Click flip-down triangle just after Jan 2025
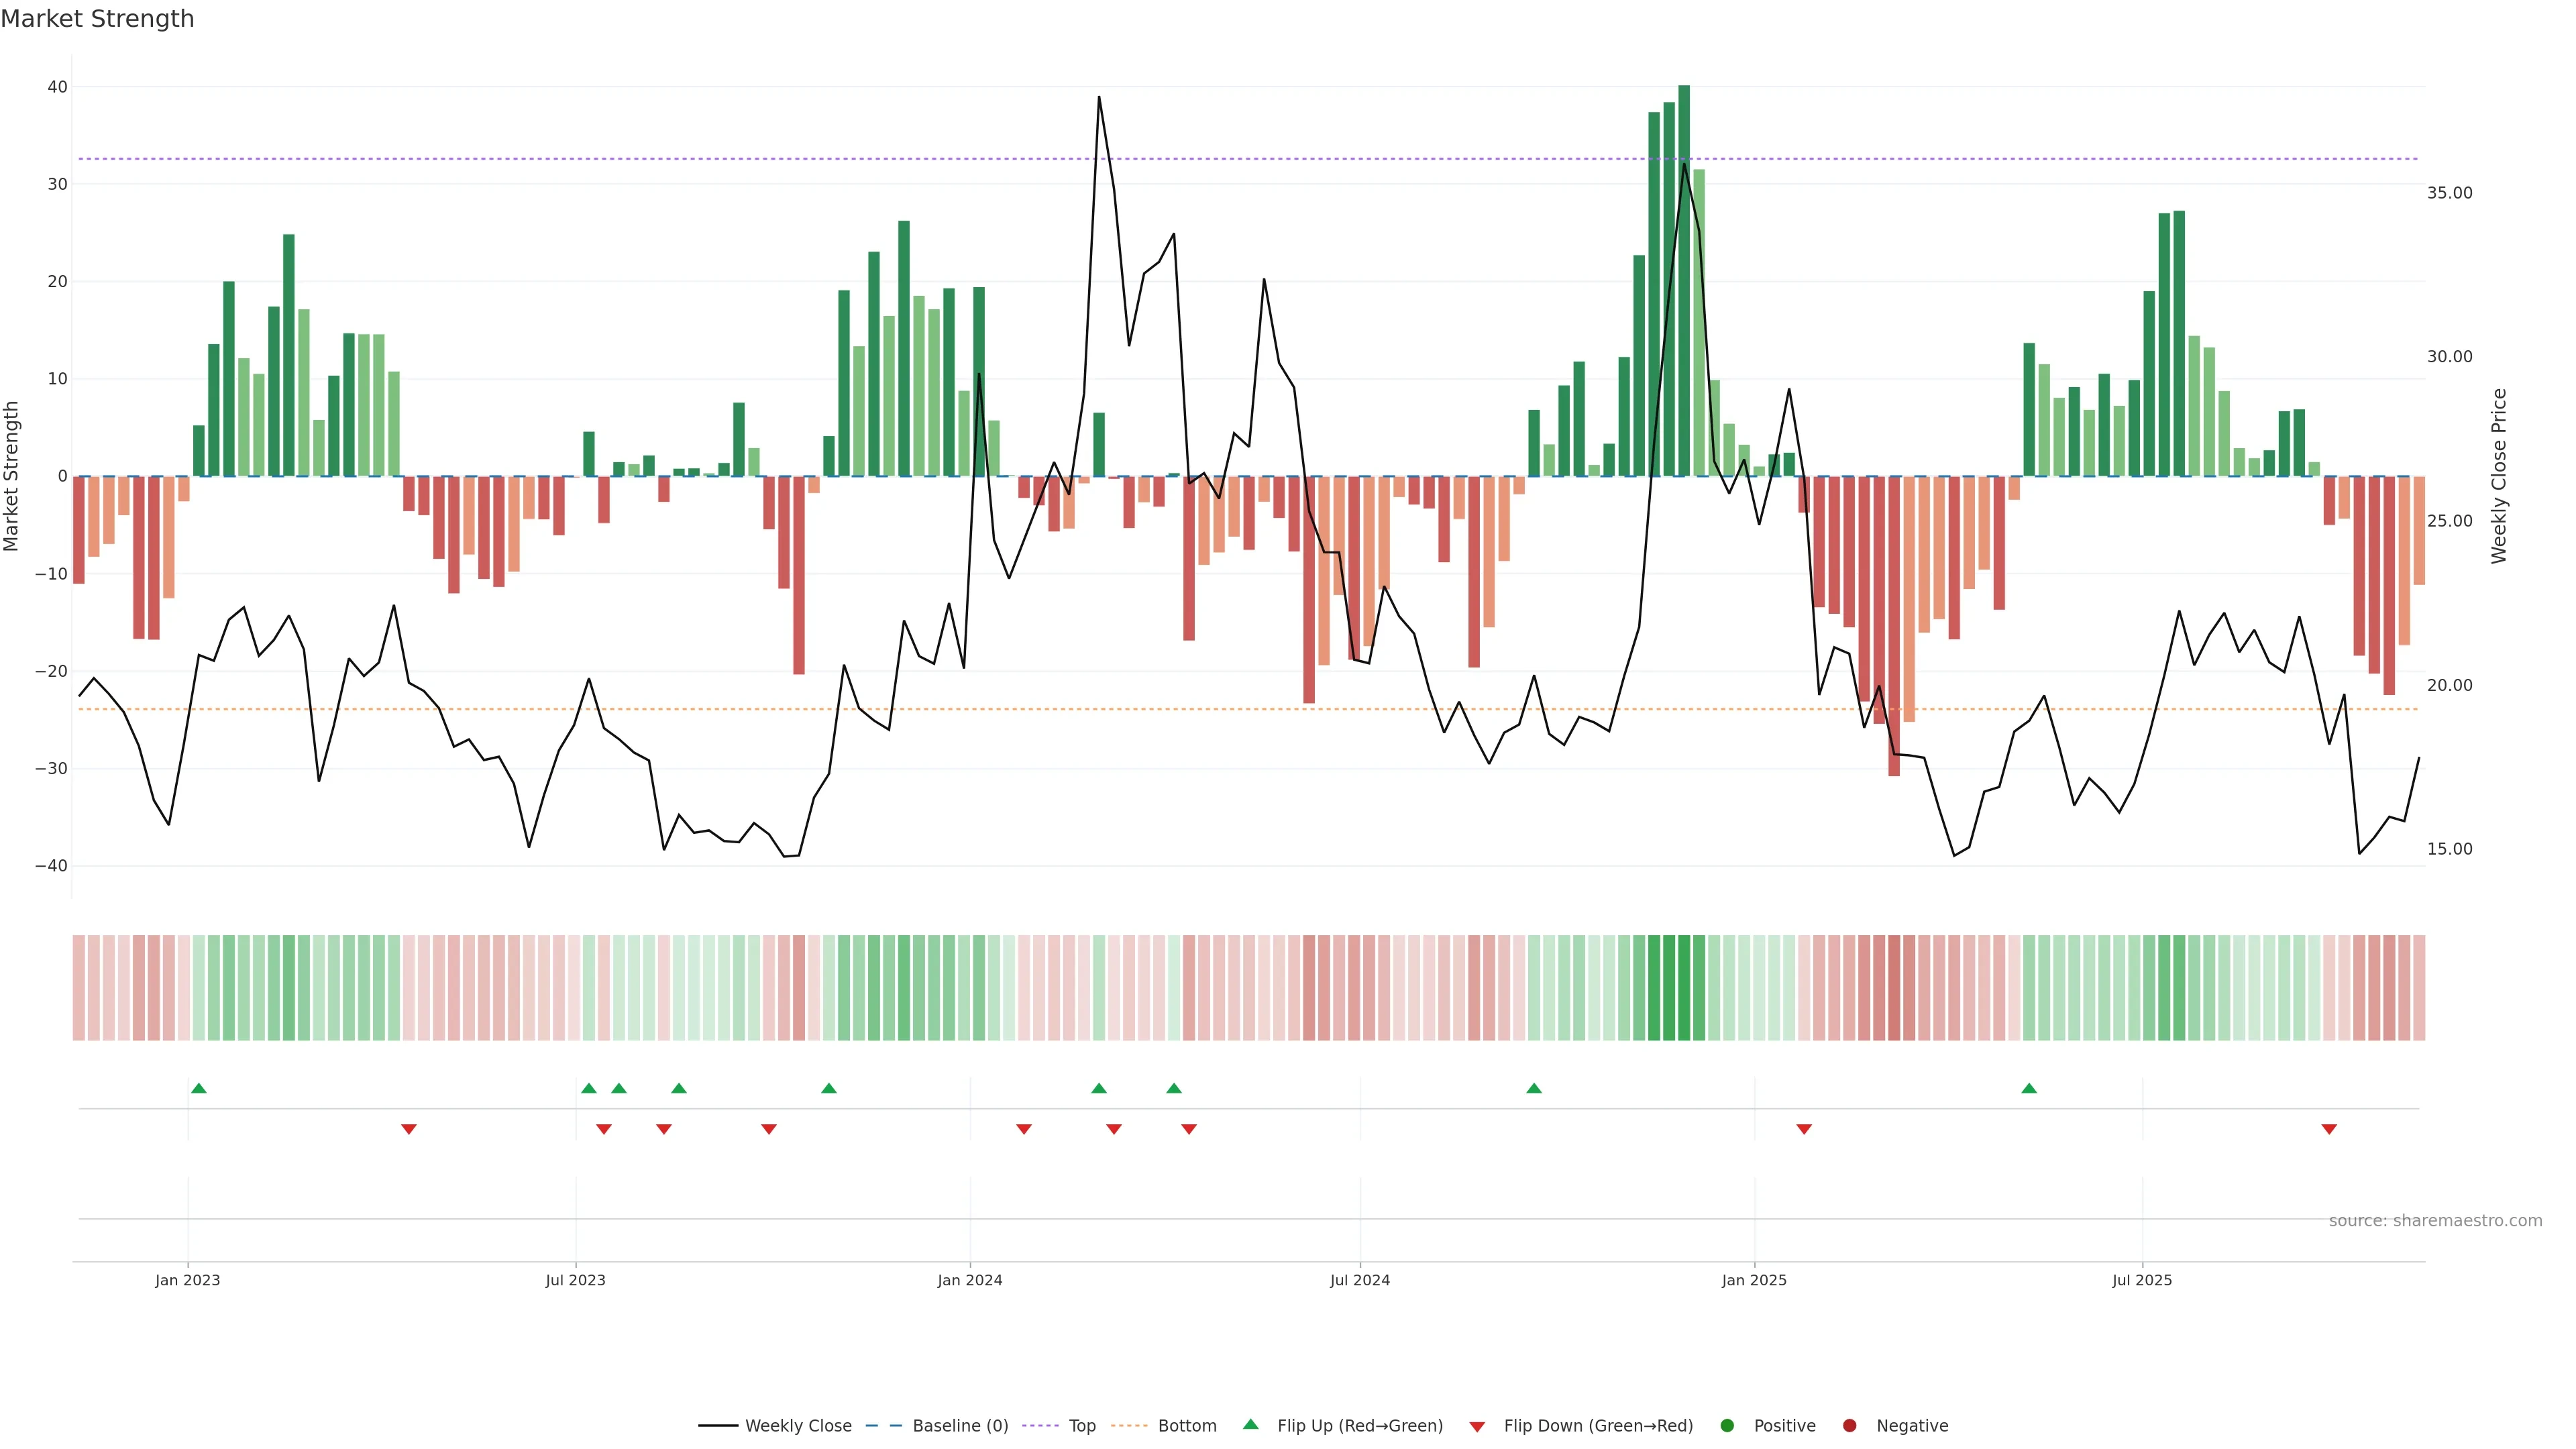The width and height of the screenshot is (2576, 1449). (x=1804, y=1129)
